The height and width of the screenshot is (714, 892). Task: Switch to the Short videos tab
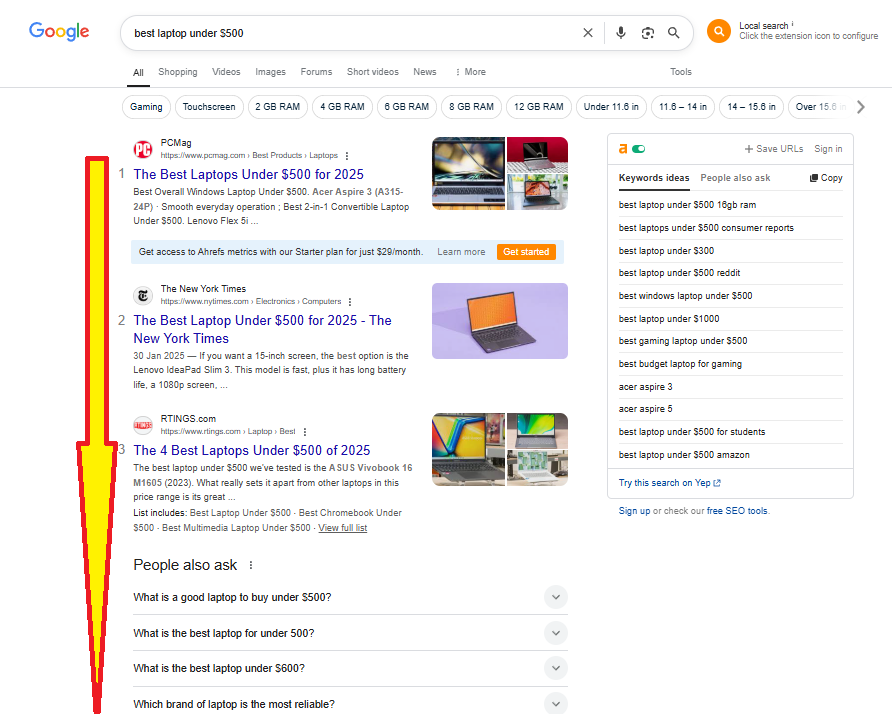click(x=373, y=72)
